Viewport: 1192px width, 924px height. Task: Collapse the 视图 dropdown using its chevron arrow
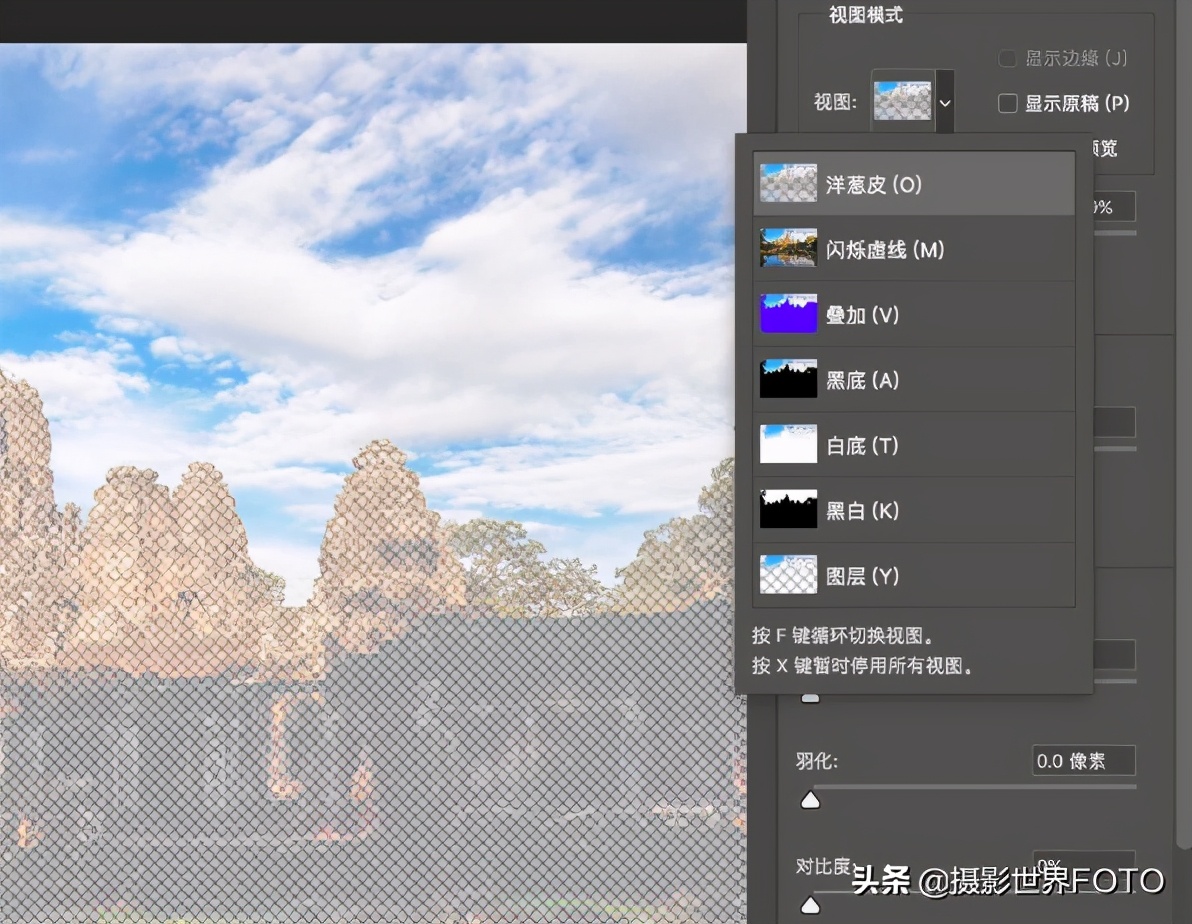click(x=945, y=102)
